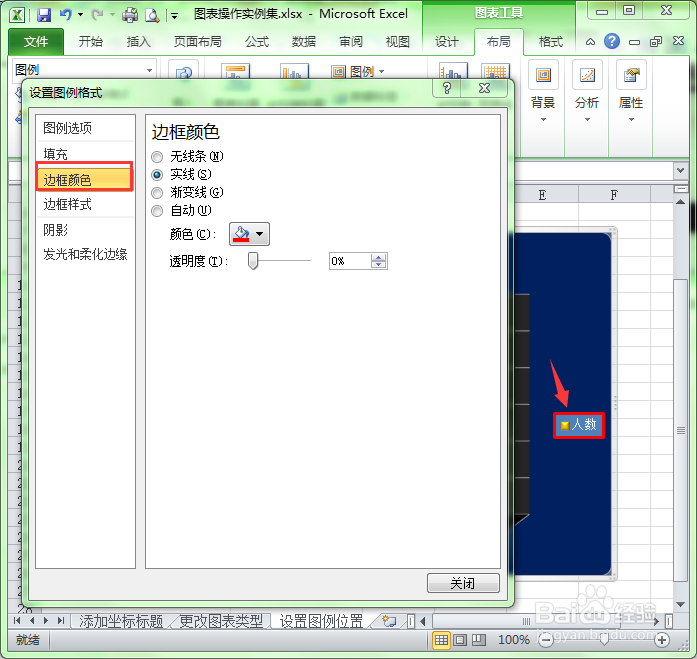The height and width of the screenshot is (659, 697).
Task: Open the 文件 (File) tab
Action: pos(36,42)
